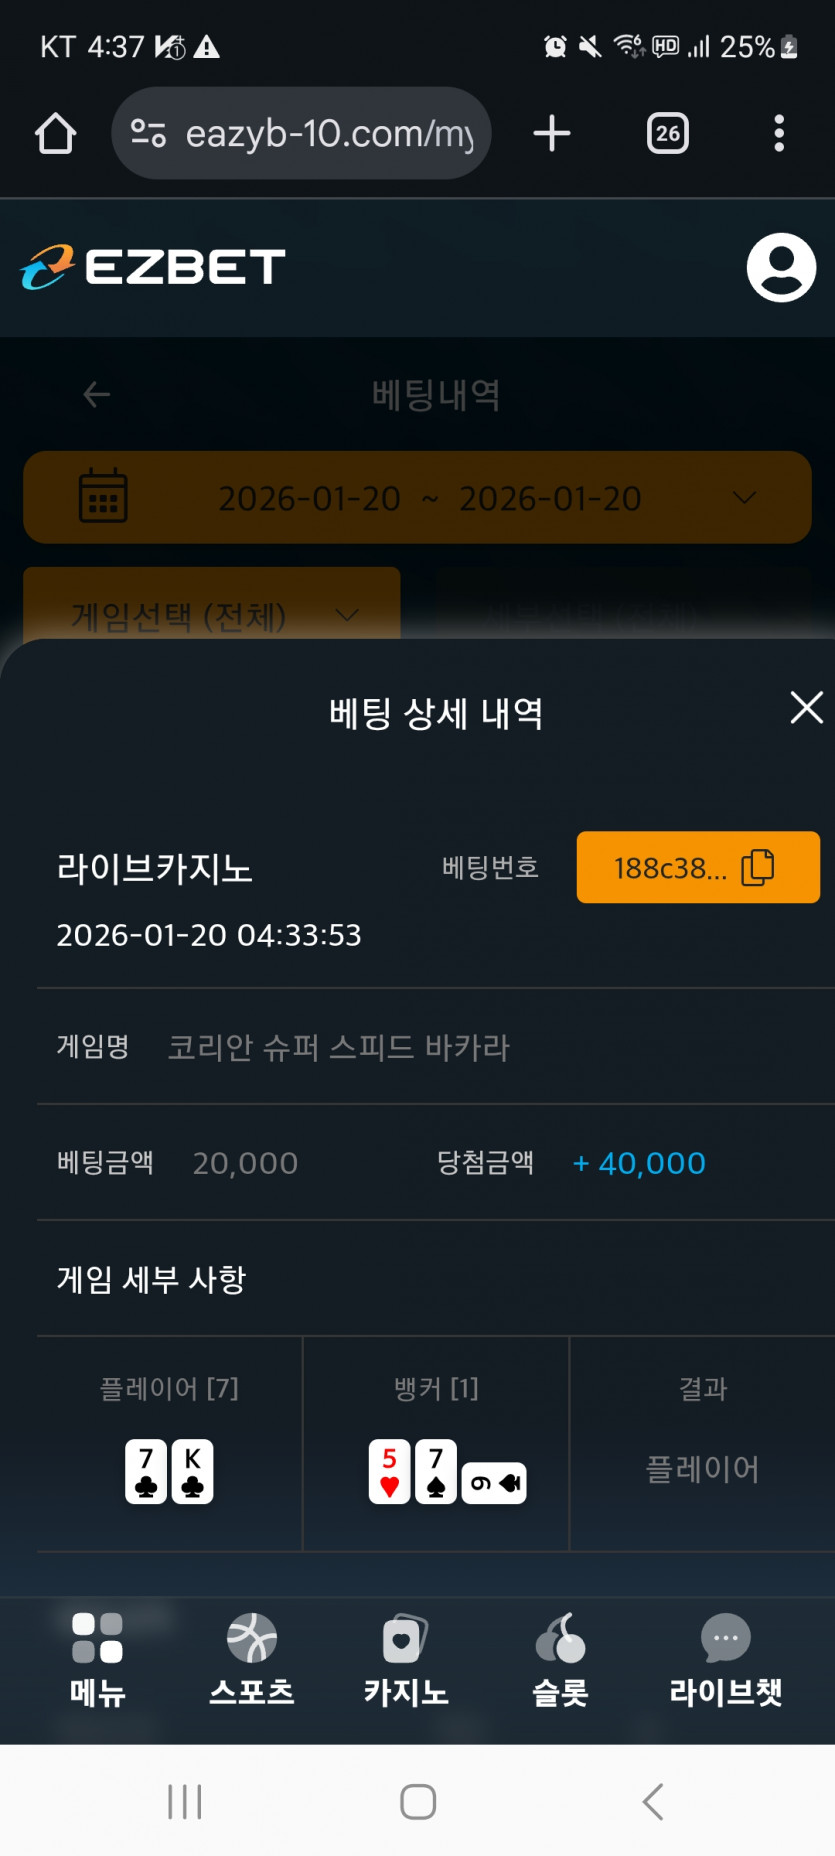The image size is (835, 1856).
Task: Open 라이브챗 live chat
Action: pyautogui.click(x=725, y=1658)
